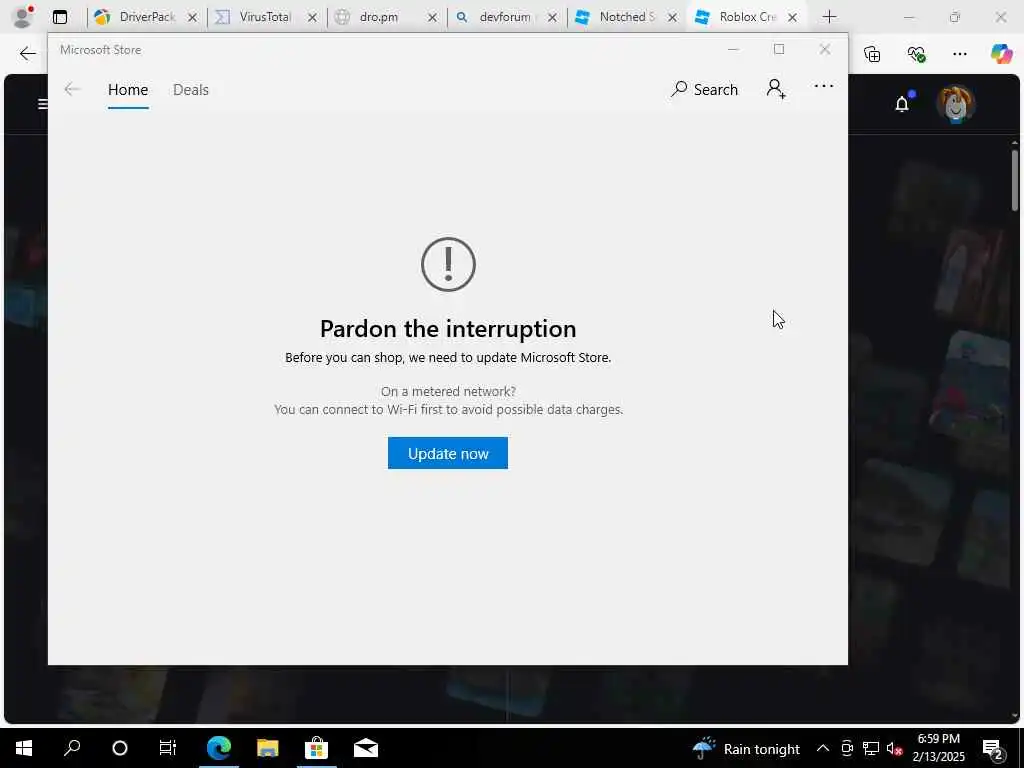The width and height of the screenshot is (1024, 768).
Task: Minimize the Microsoft Store window
Action: click(x=733, y=50)
